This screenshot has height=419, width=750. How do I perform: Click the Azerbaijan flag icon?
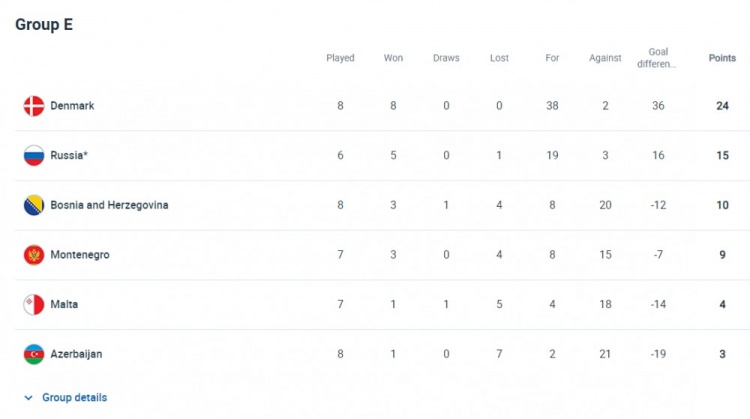(x=34, y=354)
